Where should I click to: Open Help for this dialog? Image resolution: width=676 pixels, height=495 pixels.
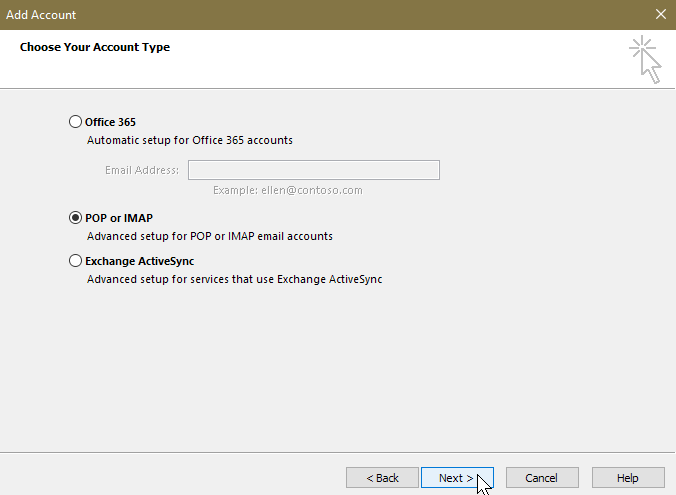(628, 478)
